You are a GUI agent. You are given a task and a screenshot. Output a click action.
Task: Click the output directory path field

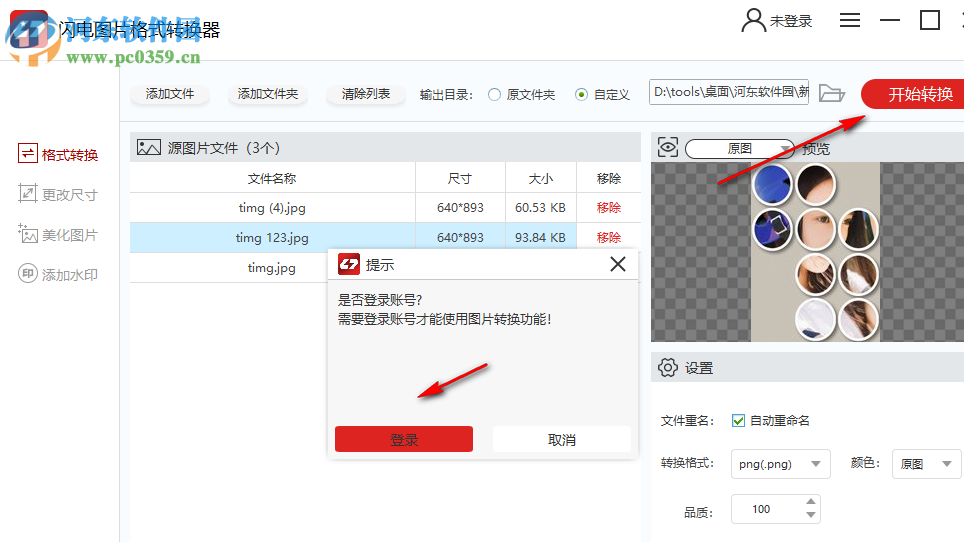click(729, 92)
